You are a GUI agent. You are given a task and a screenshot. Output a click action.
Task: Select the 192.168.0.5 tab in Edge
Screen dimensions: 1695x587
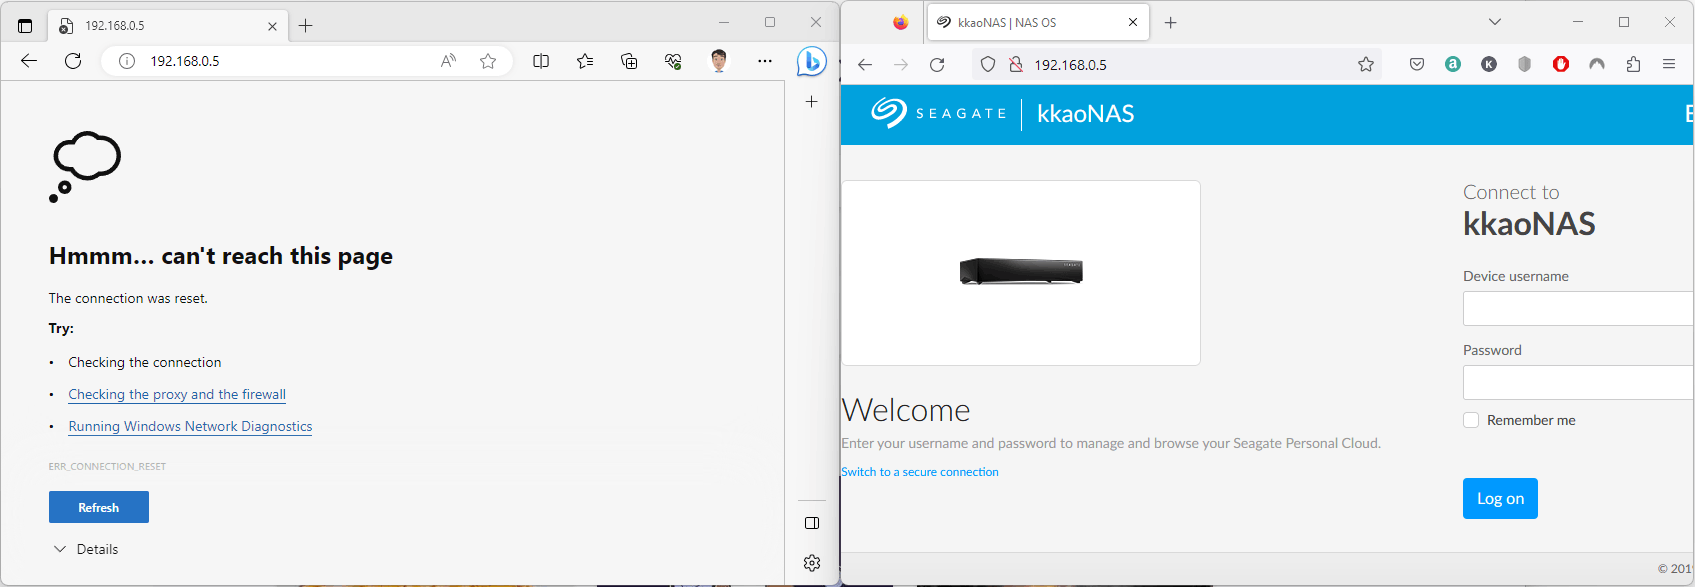pos(168,26)
